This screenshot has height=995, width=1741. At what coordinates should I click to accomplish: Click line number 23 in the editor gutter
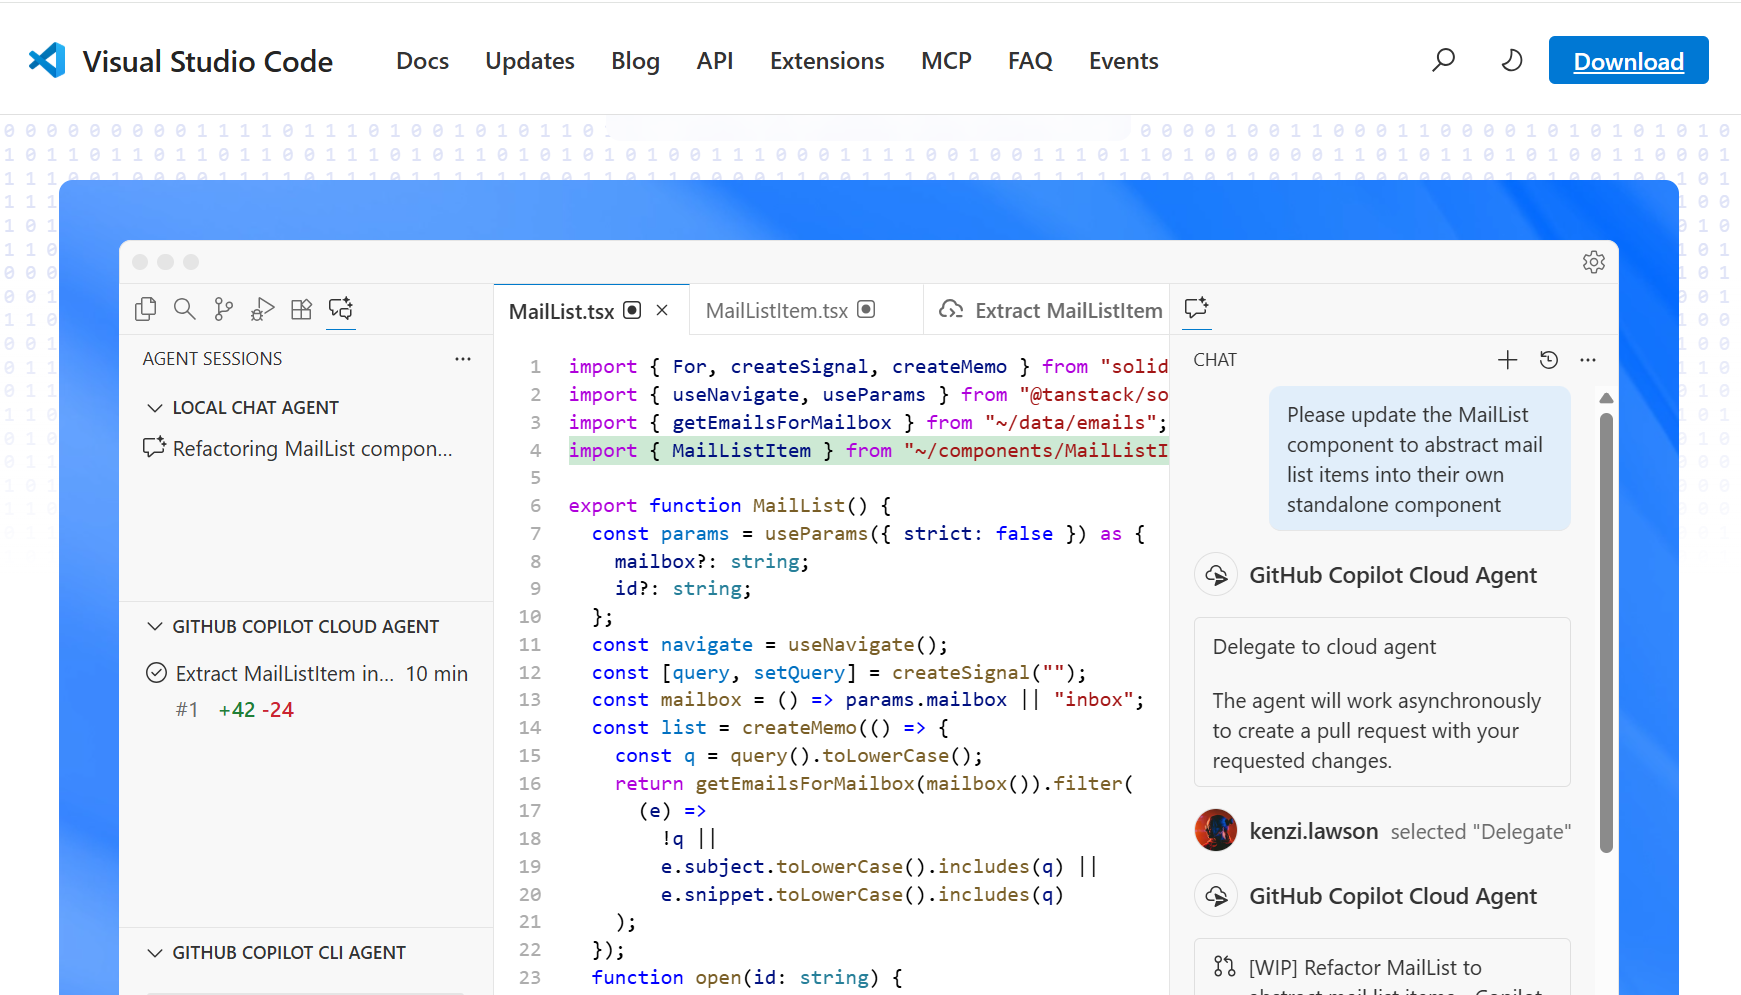530,977
